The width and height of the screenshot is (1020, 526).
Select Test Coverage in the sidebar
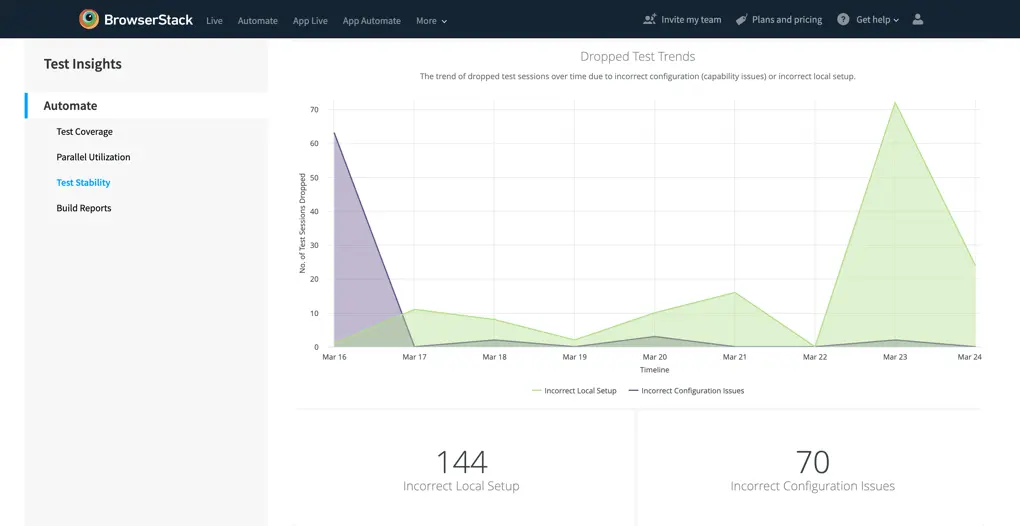(84, 132)
